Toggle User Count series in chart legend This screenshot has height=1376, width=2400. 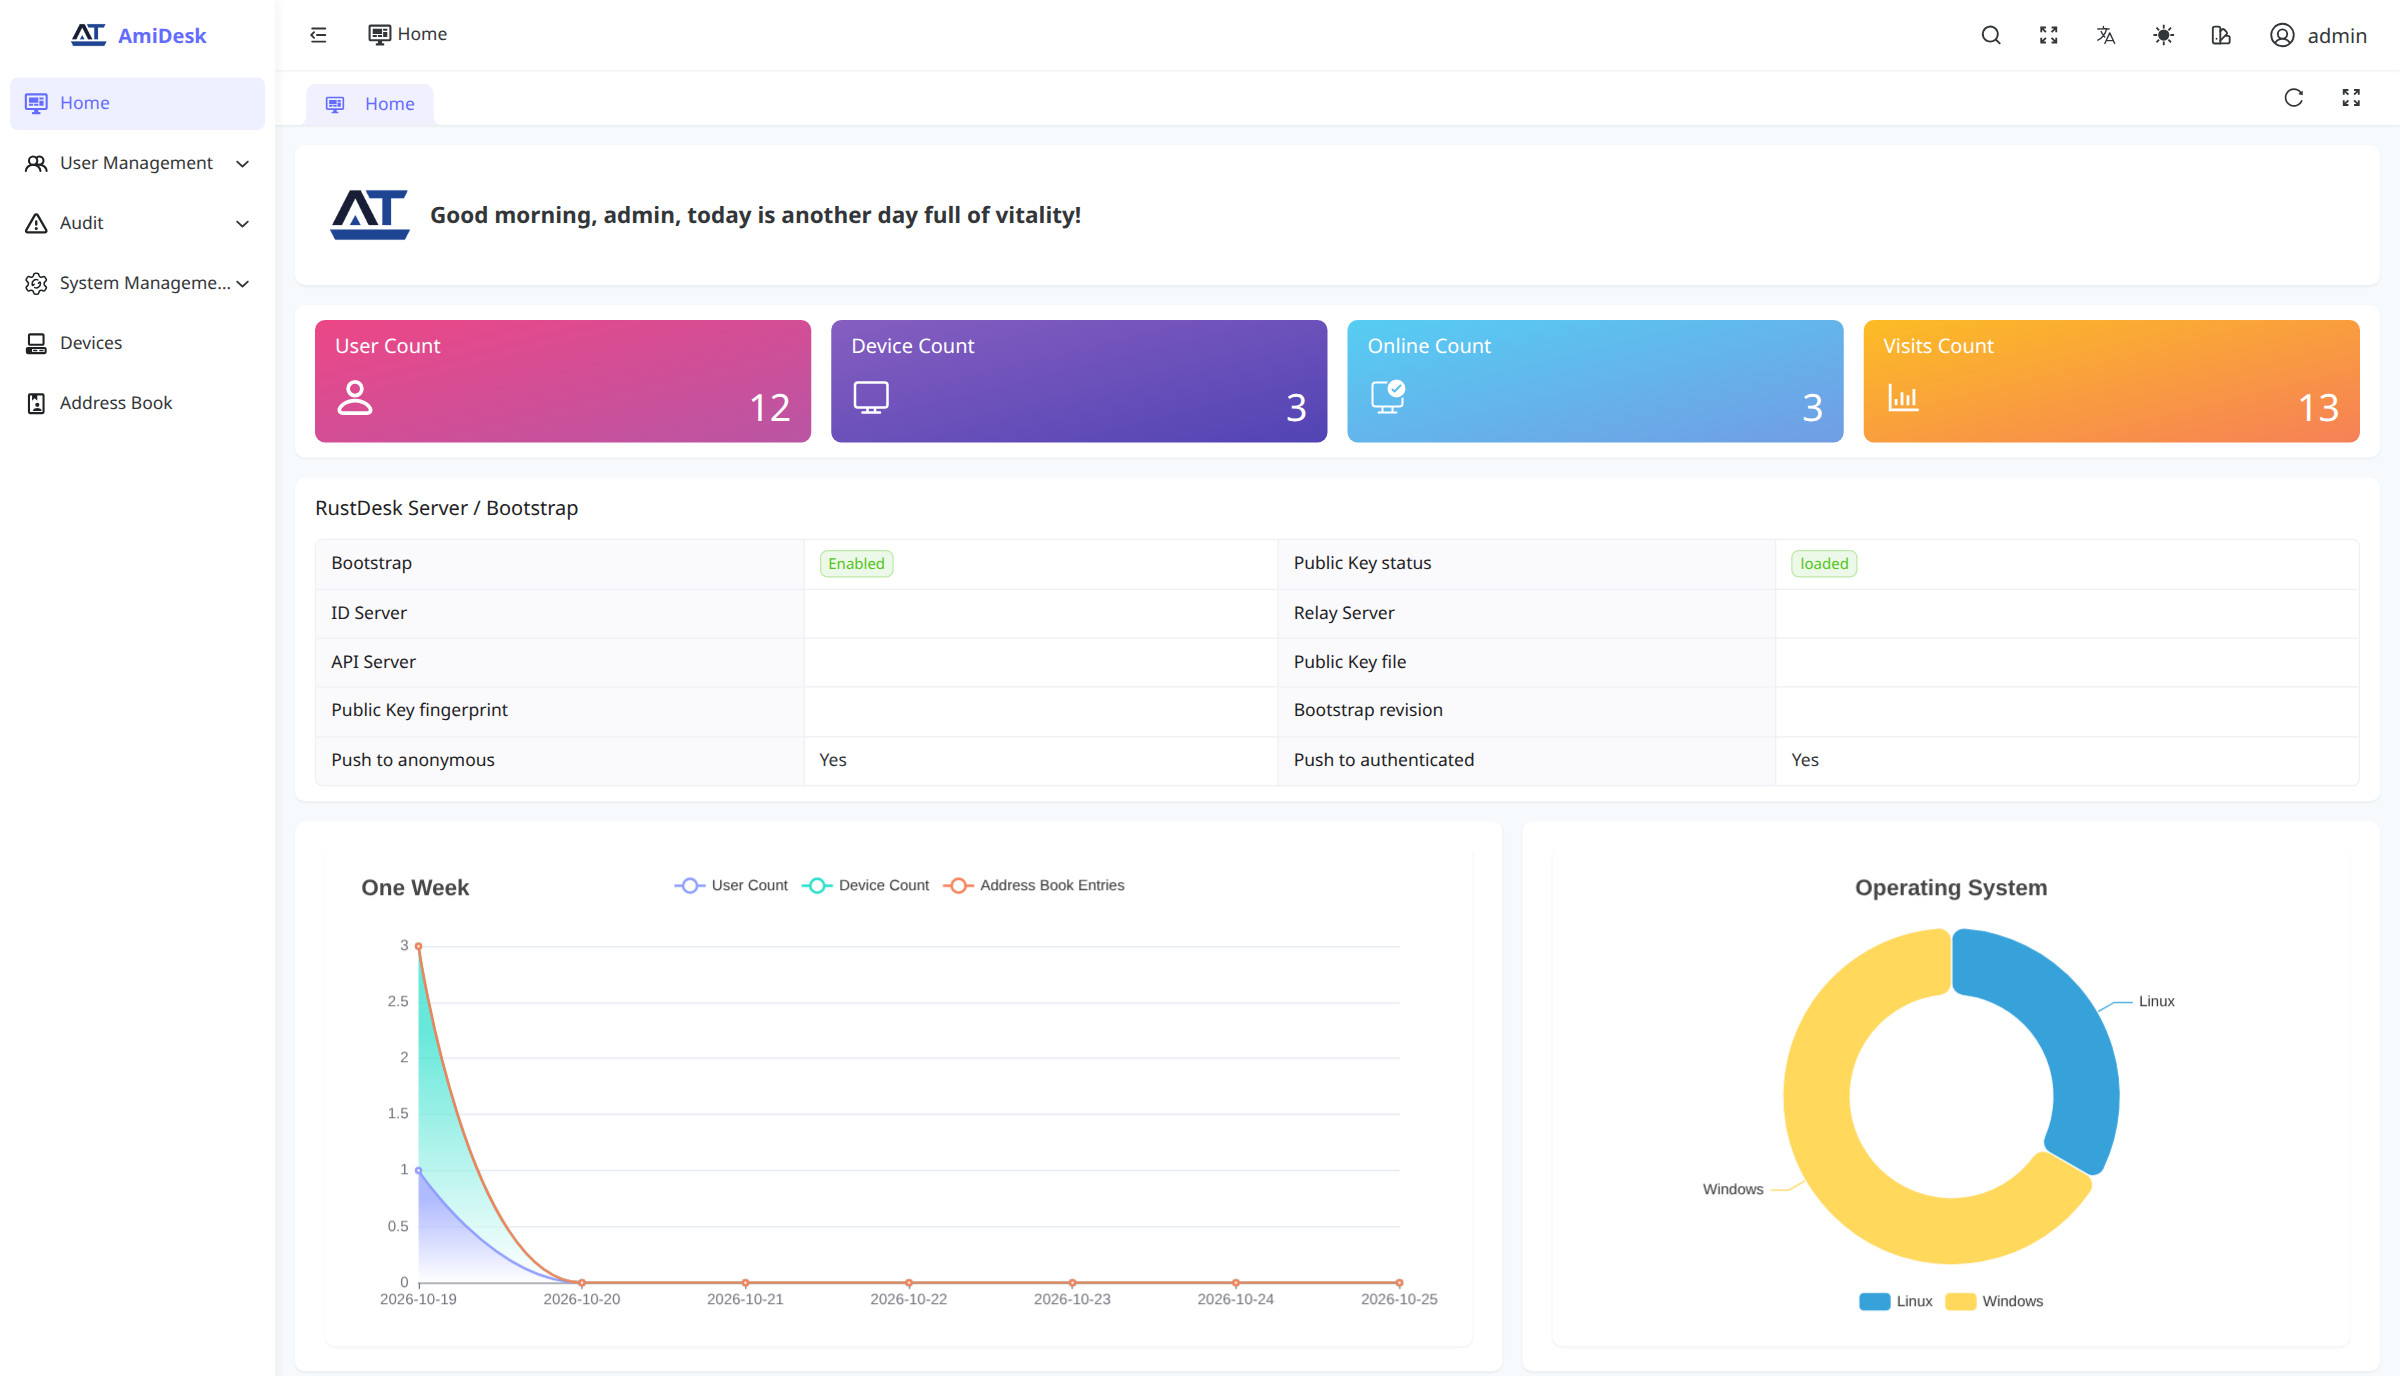[x=731, y=885]
